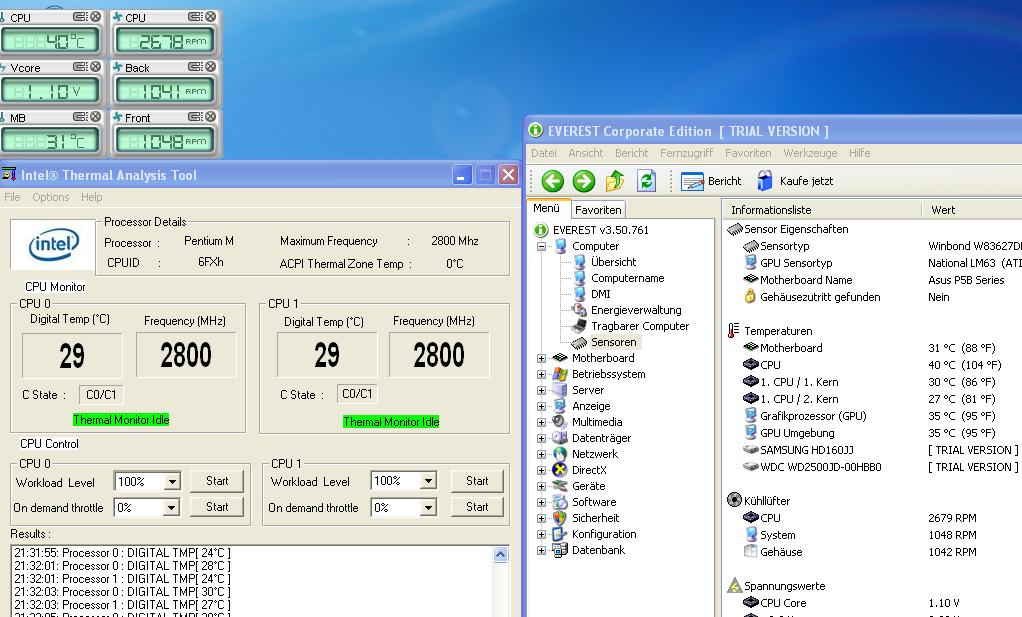1022x617 pixels.
Task: Click the up-level folder arrow icon
Action: click(615, 181)
